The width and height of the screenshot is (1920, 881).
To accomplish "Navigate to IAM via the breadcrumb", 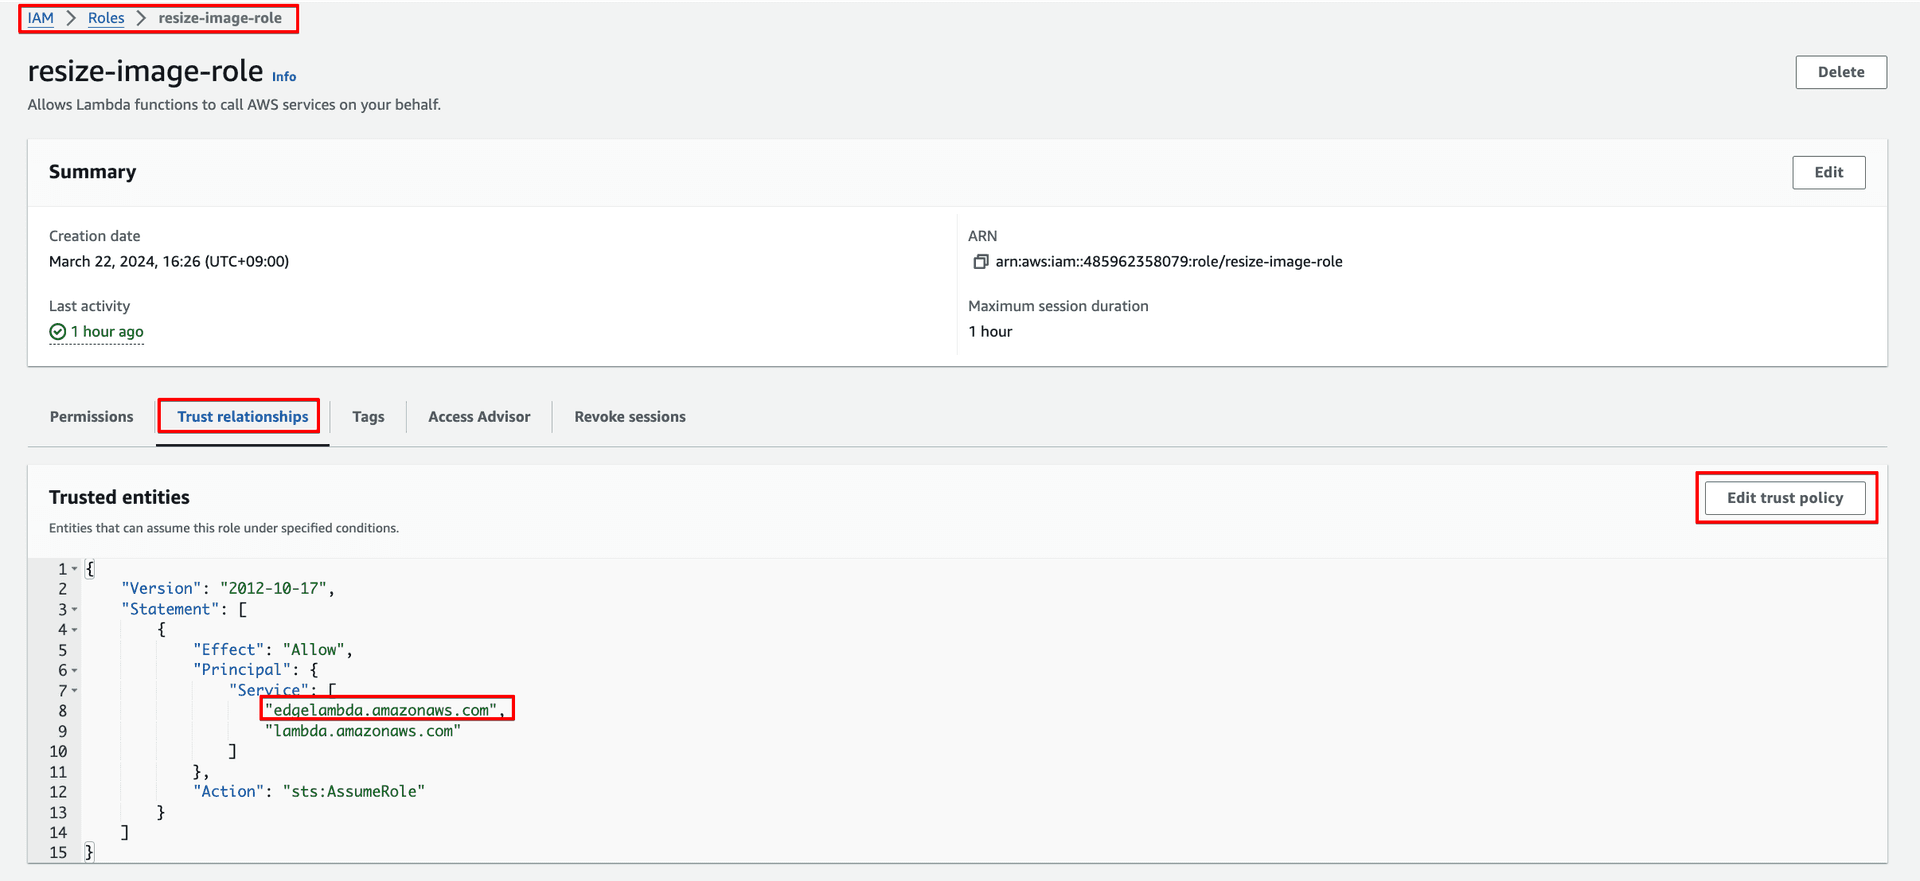I will [41, 18].
